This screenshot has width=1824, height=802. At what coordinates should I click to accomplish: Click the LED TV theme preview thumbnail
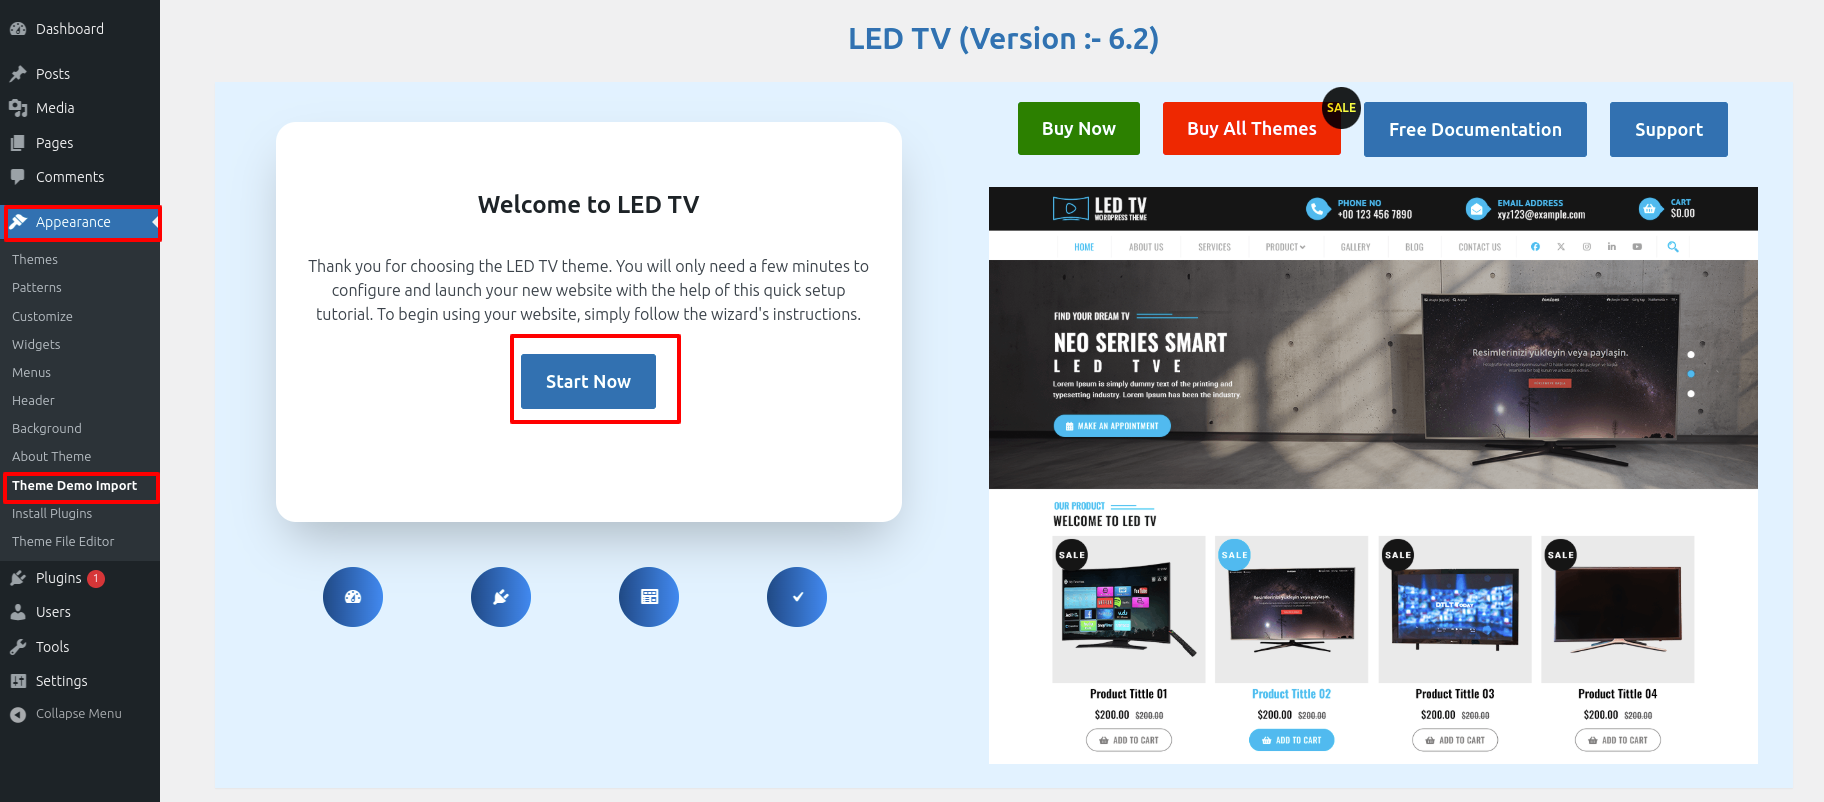[1373, 475]
